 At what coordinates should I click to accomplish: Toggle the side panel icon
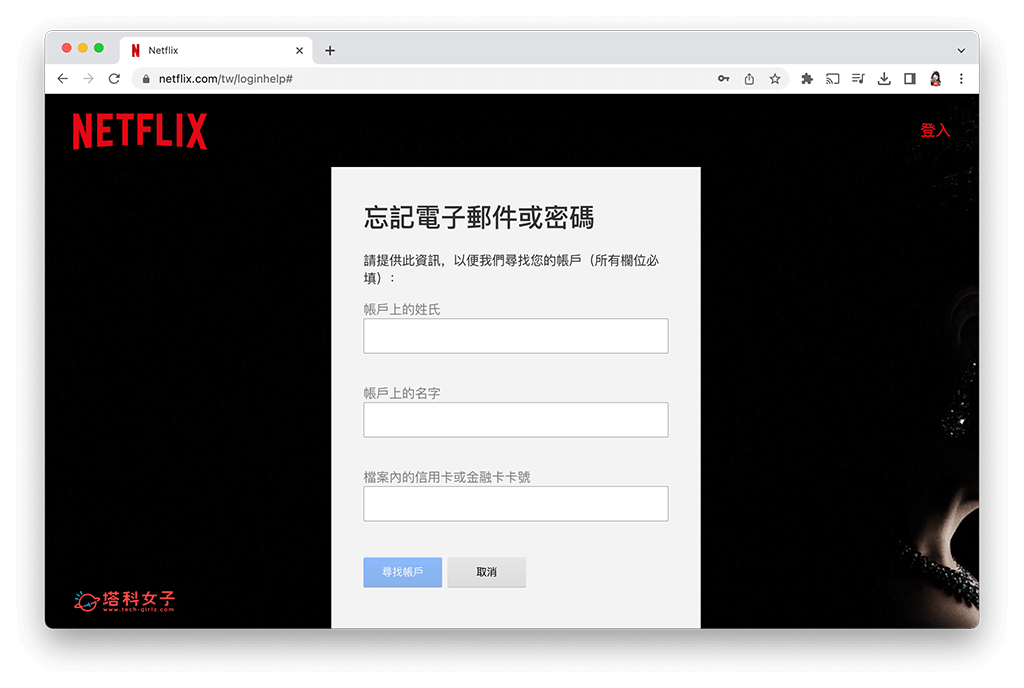click(910, 79)
